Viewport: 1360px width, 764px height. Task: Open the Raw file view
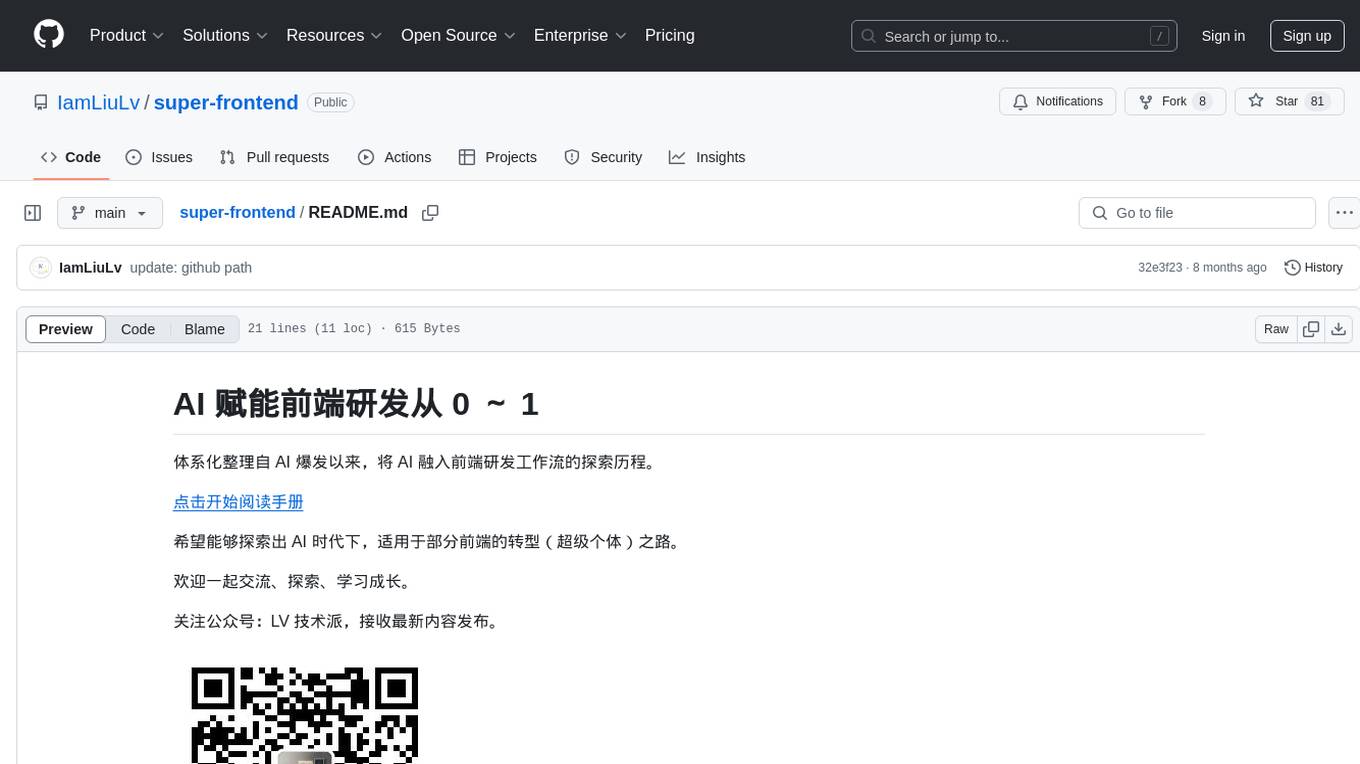(x=1276, y=329)
